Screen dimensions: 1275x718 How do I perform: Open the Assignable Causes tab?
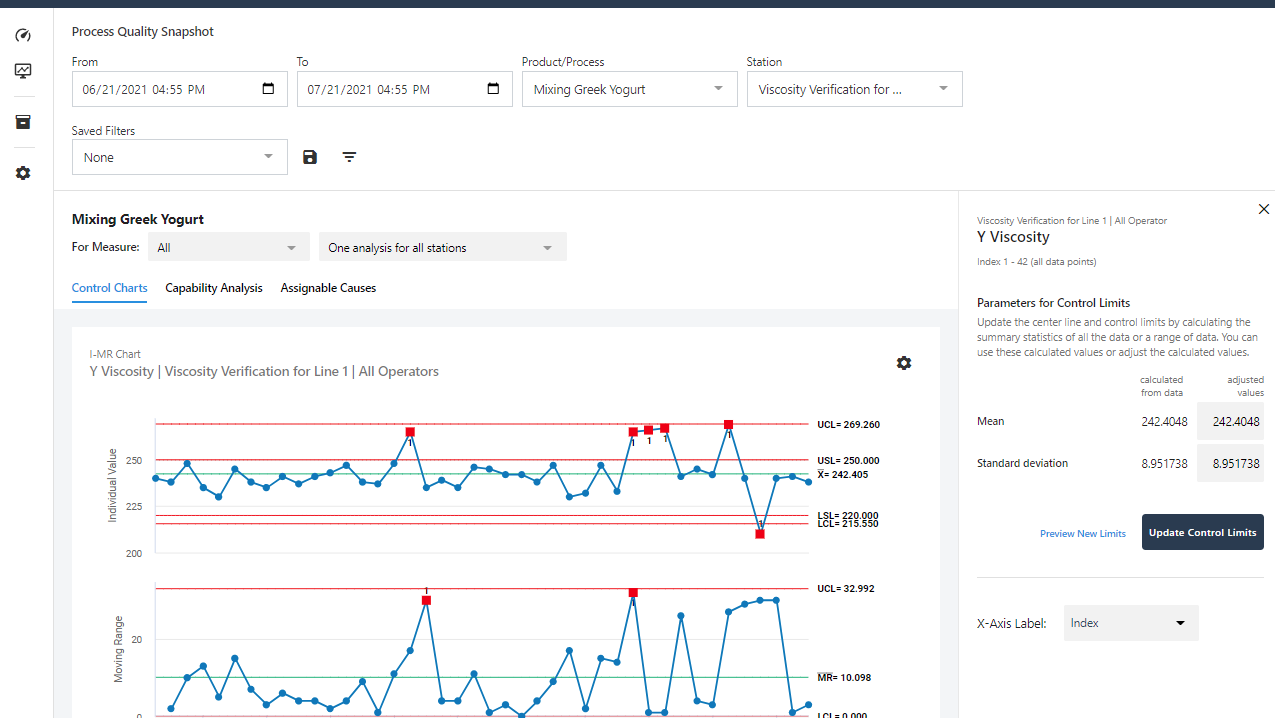(328, 288)
